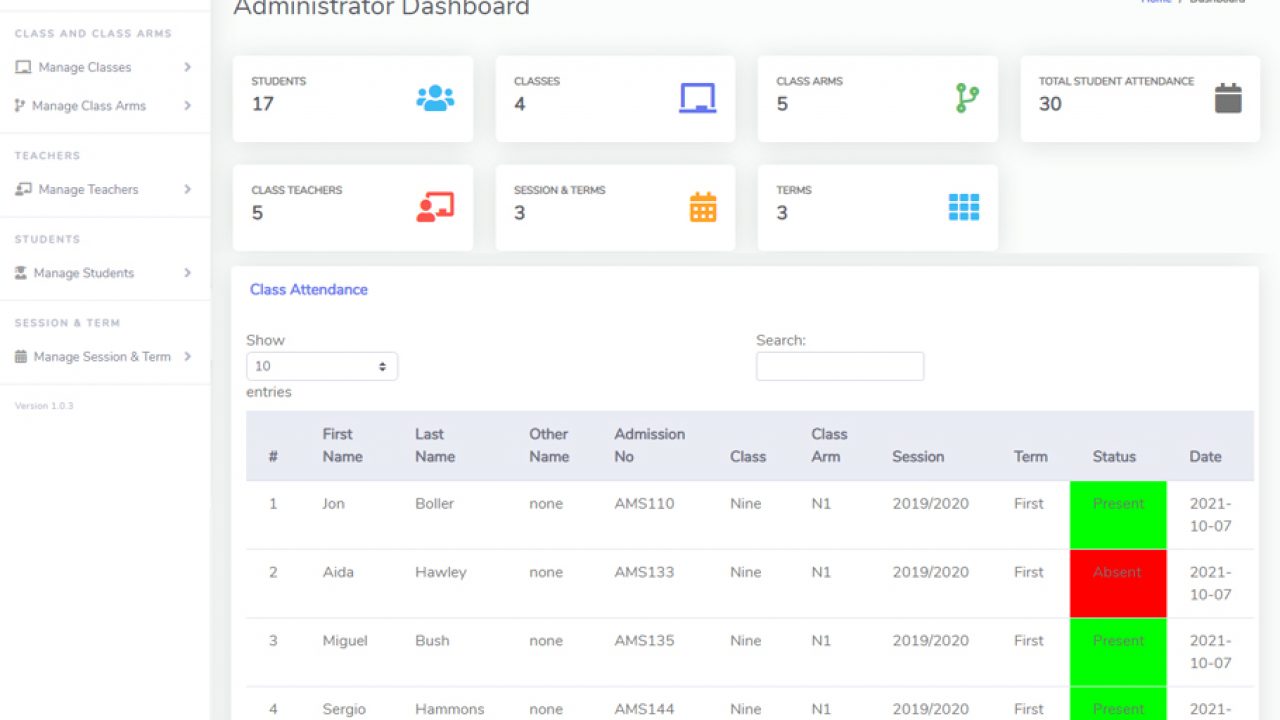The width and height of the screenshot is (1280, 720).
Task: Click the red Absent status cell
Action: (1117, 583)
